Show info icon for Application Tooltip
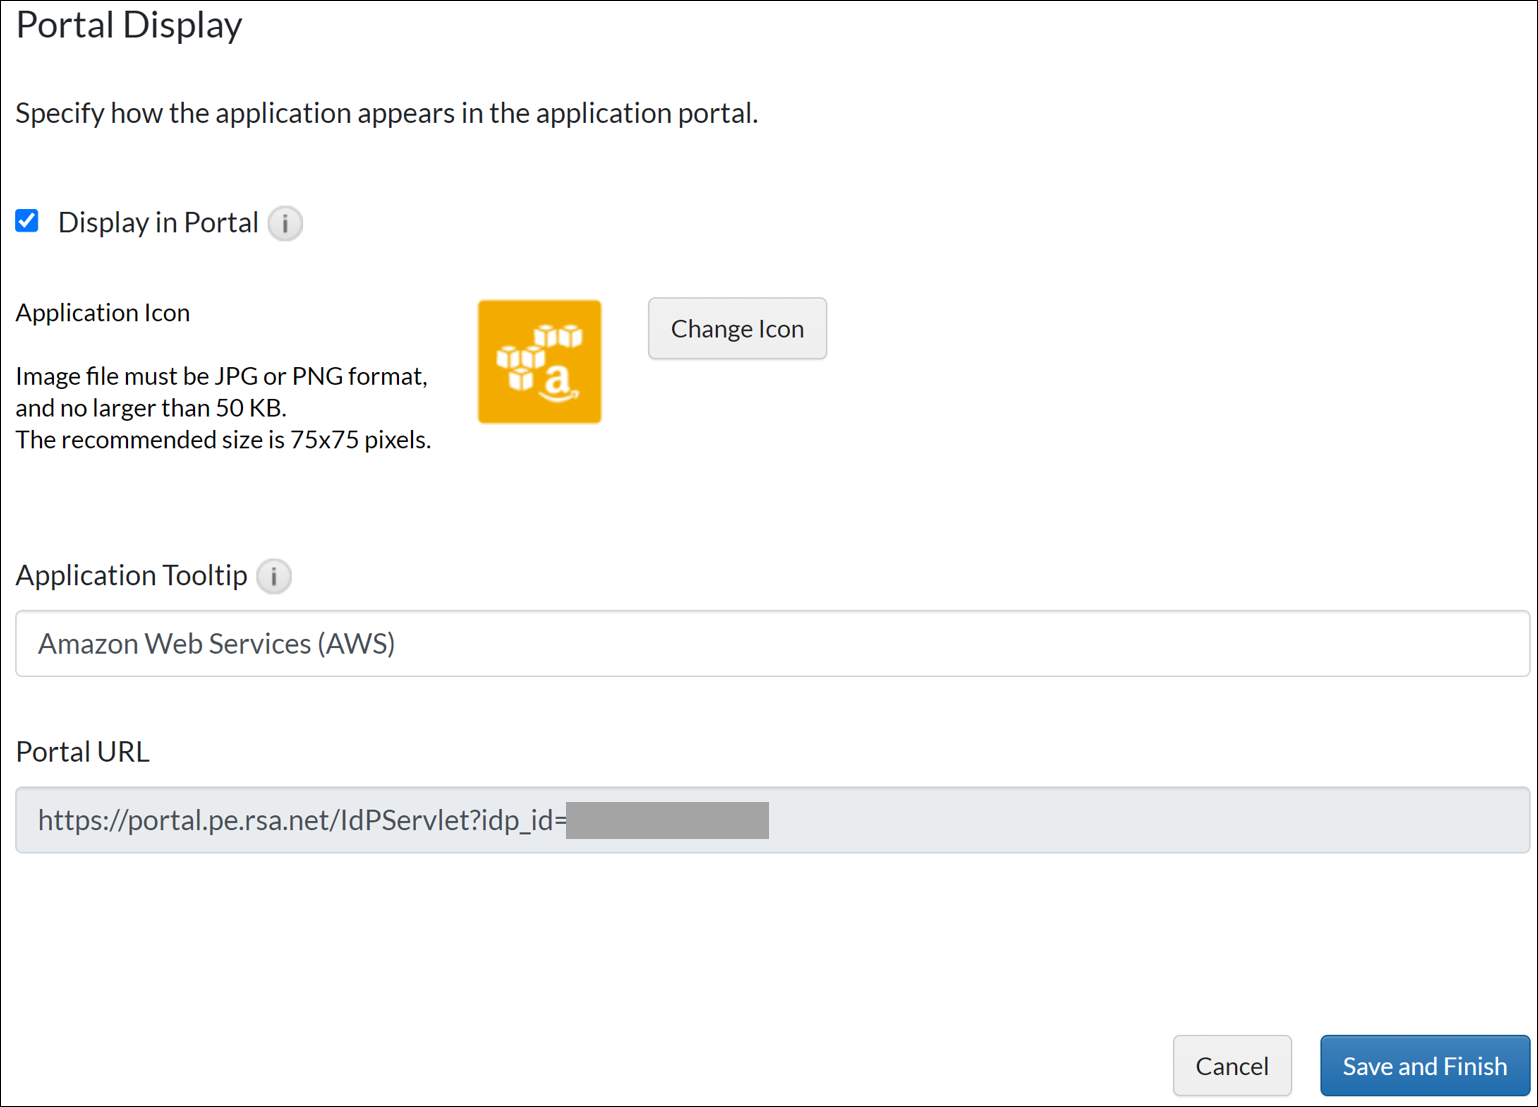The image size is (1538, 1107). click(274, 576)
